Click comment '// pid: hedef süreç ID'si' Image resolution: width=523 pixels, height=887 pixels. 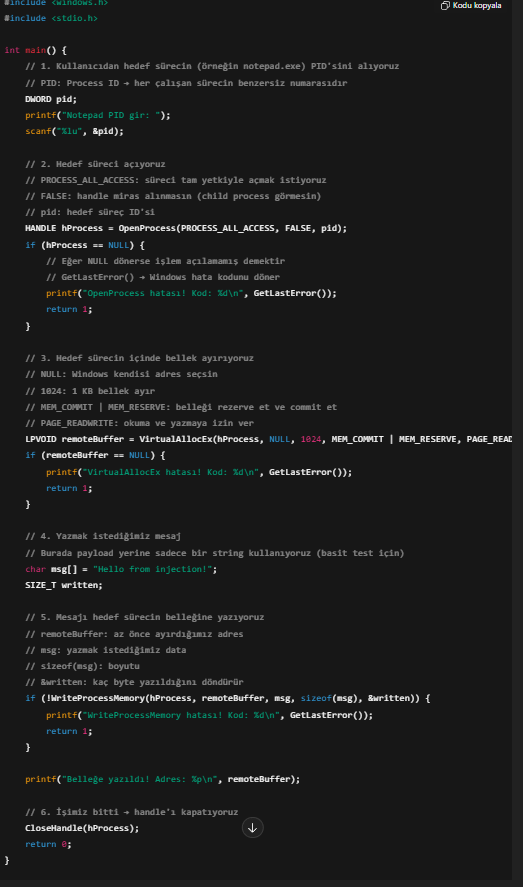pos(90,212)
